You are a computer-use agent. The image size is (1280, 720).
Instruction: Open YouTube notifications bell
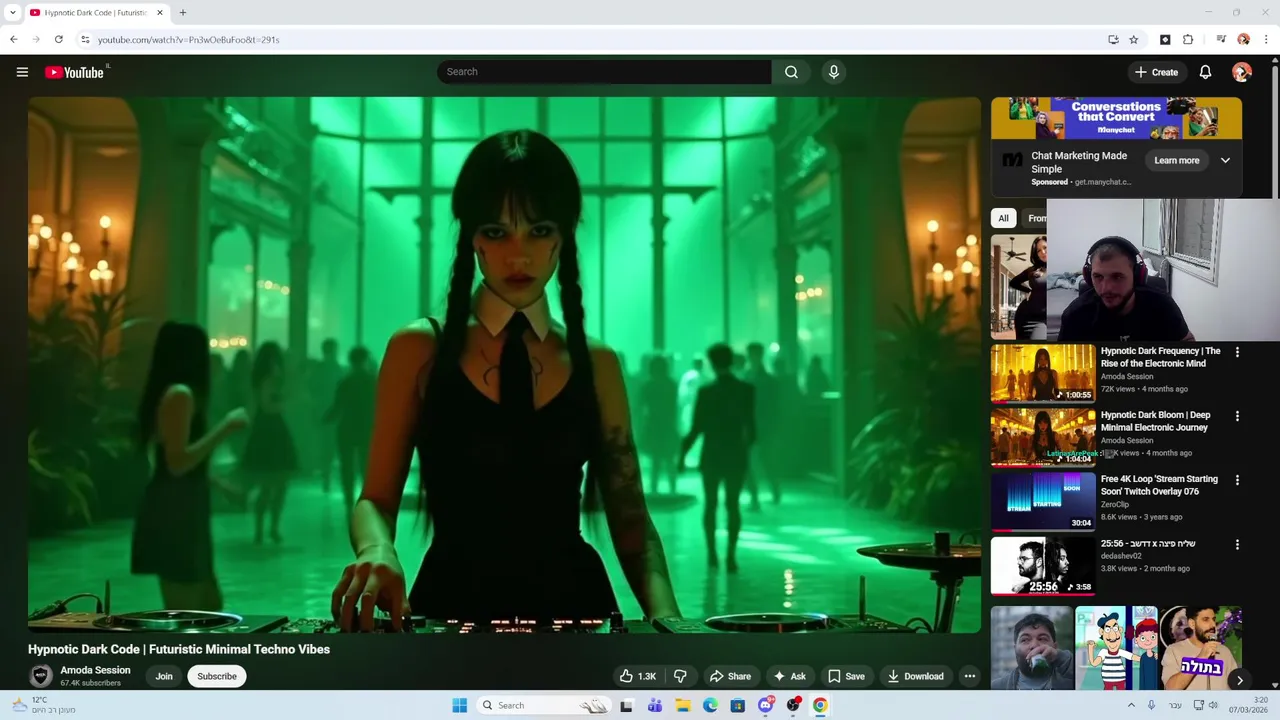1205,72
